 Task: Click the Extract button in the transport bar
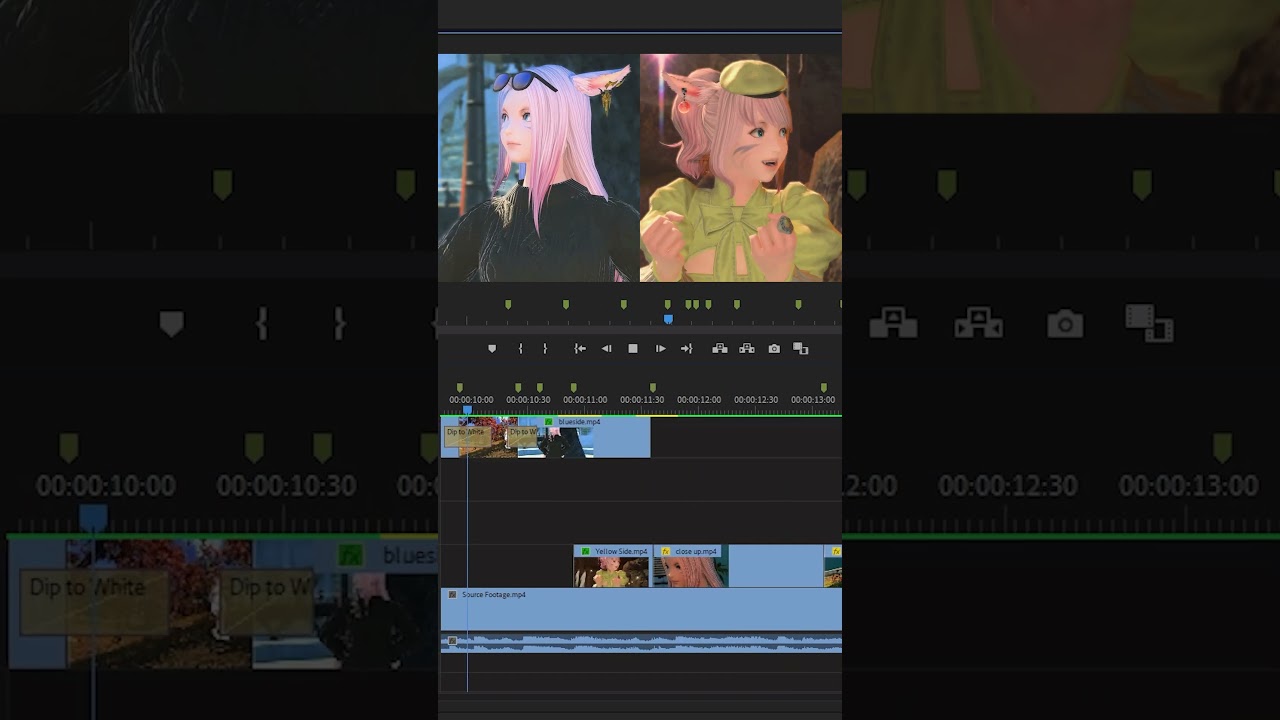pos(746,349)
